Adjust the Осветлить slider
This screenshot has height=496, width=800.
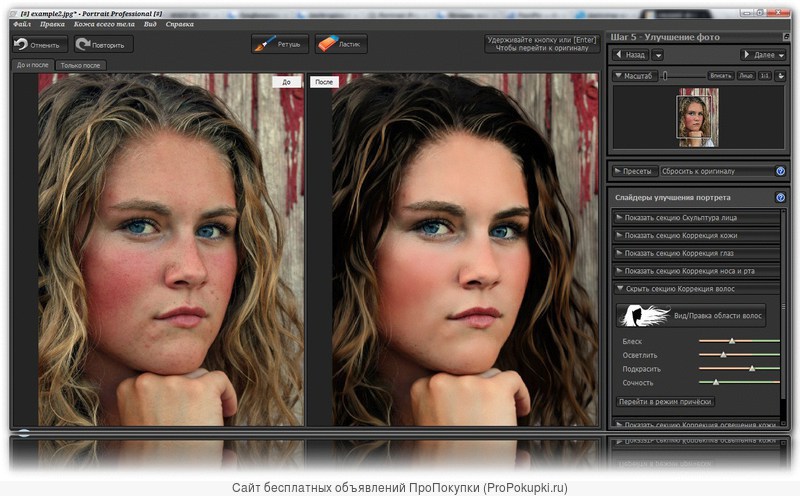coord(723,355)
